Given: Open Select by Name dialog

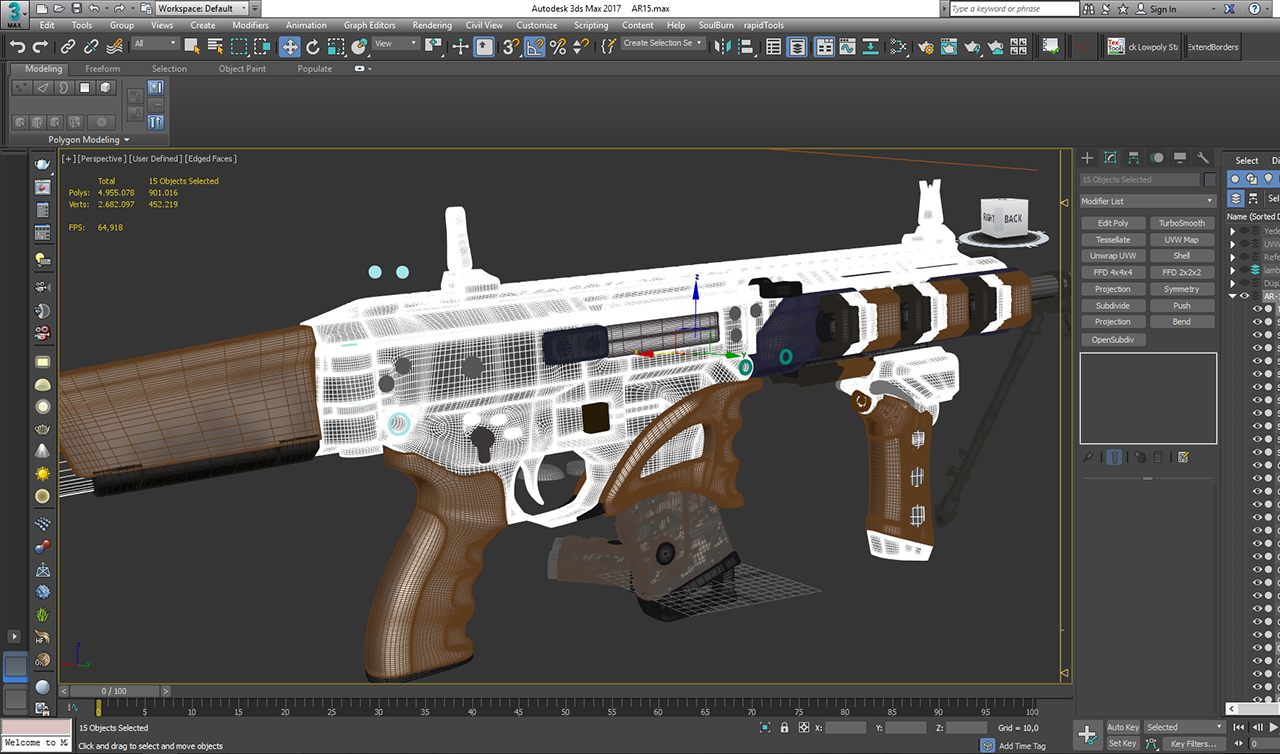Looking at the screenshot, I should (x=215, y=46).
